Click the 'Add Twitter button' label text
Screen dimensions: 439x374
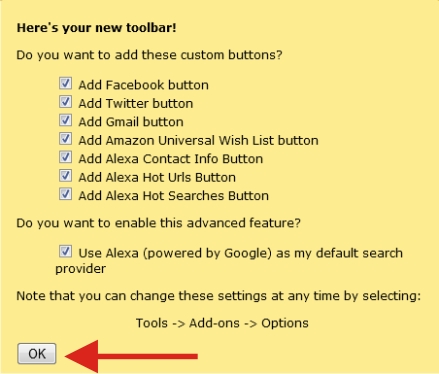coord(136,103)
